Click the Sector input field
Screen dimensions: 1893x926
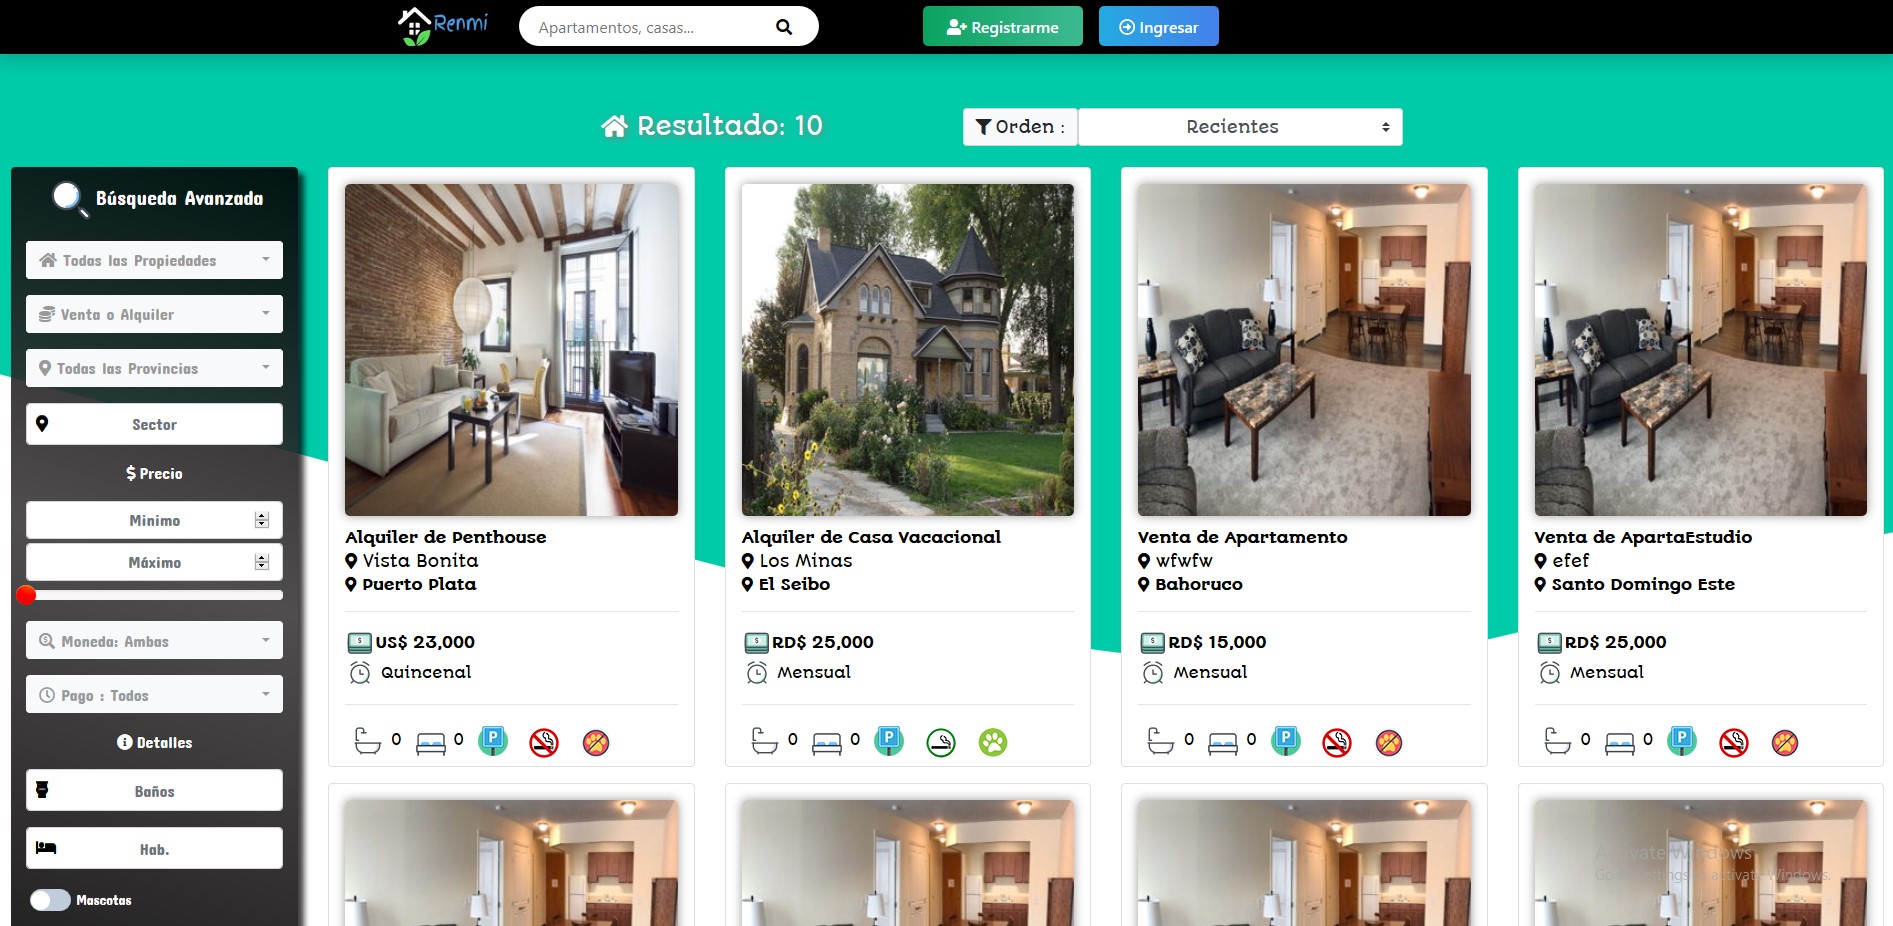(x=154, y=424)
